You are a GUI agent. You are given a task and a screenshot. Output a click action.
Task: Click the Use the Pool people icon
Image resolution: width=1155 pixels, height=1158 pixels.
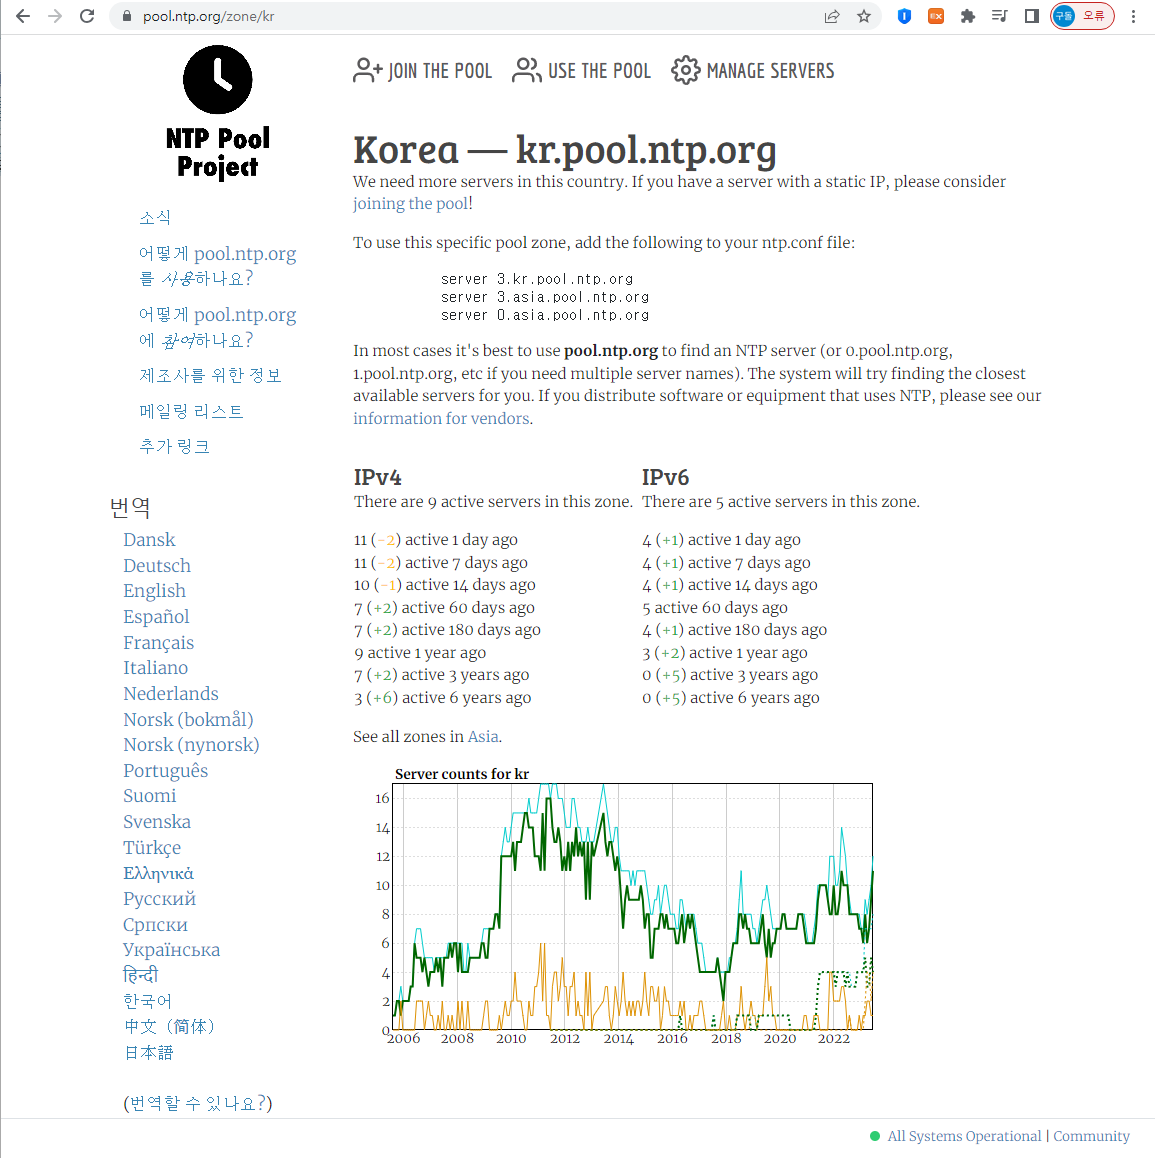coord(527,70)
